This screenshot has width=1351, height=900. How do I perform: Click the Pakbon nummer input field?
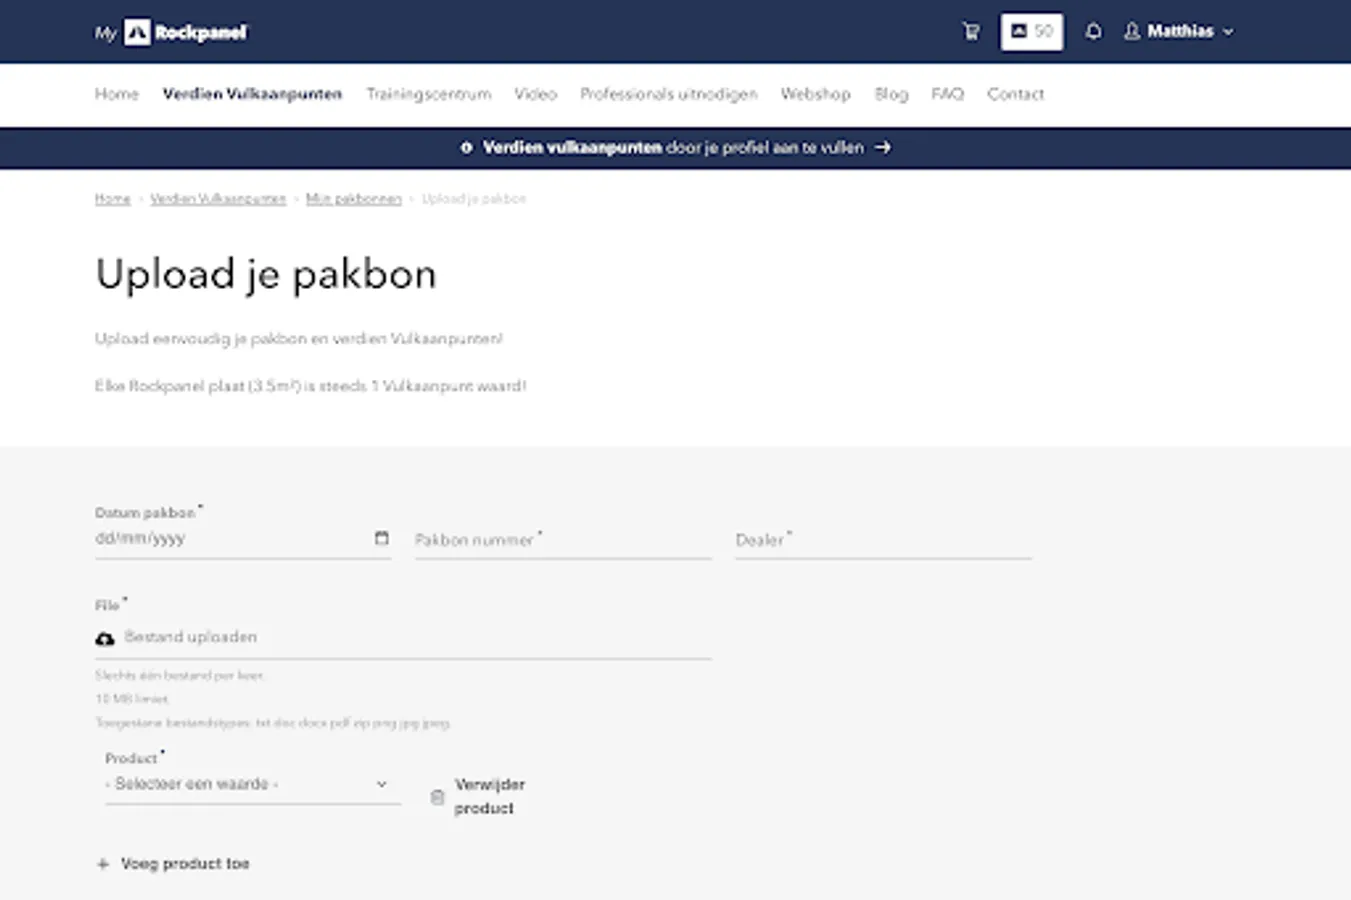tap(563, 540)
